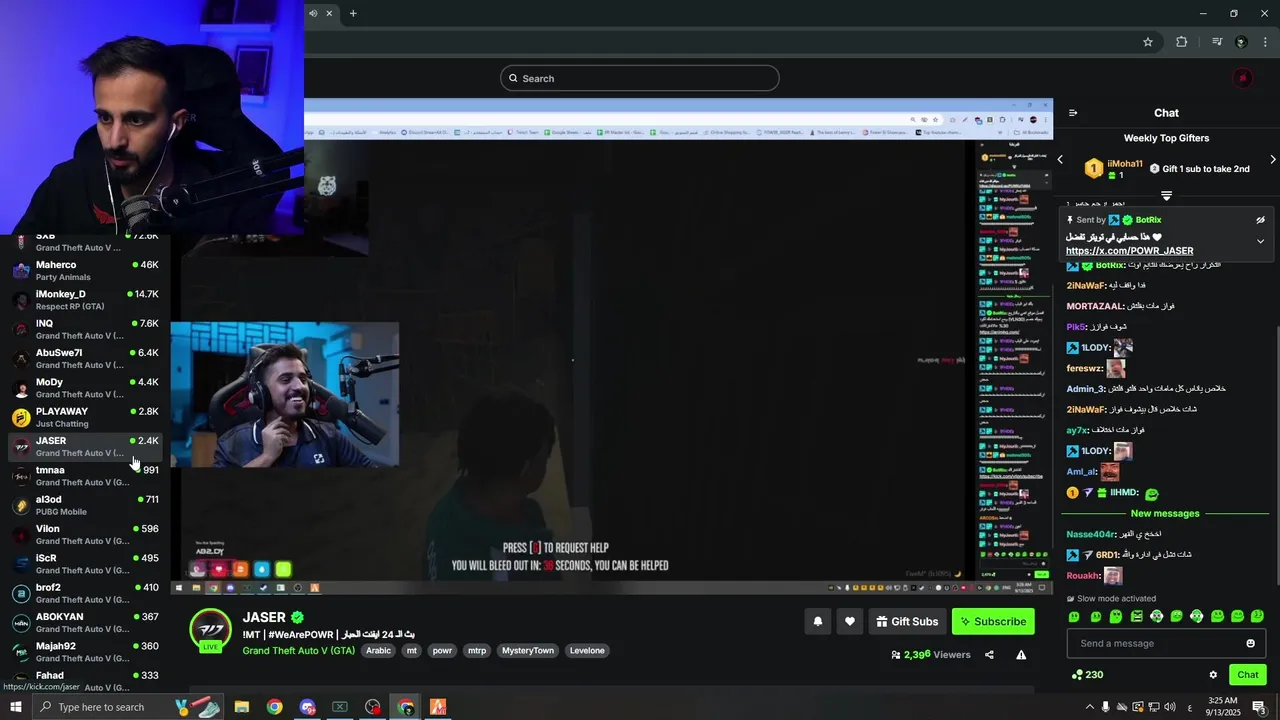
Task: Open Grand Theft Auto V (GTA) category link
Action: tap(298, 651)
